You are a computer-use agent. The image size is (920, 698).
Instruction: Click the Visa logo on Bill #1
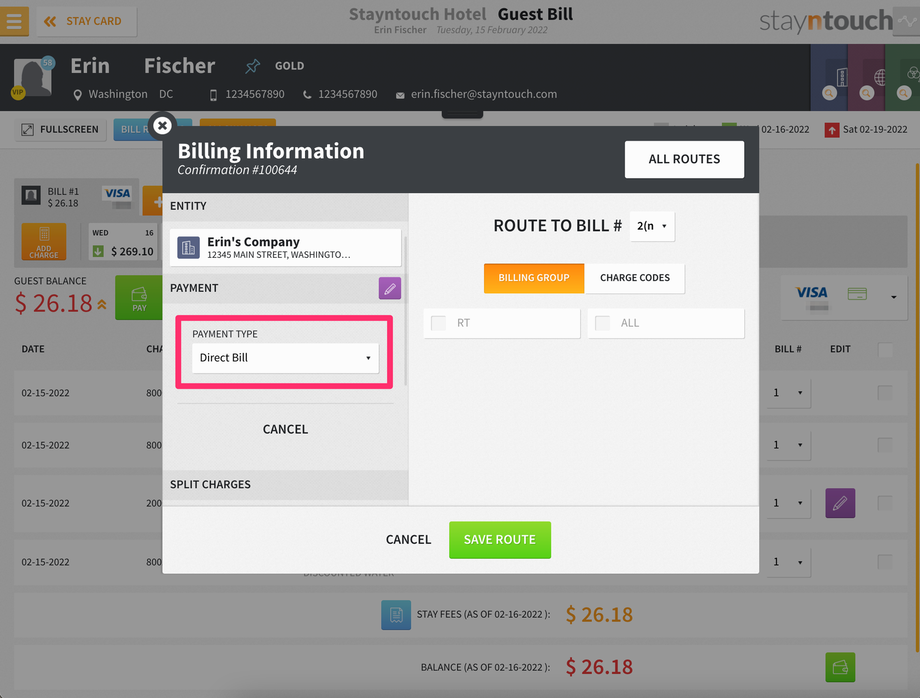[x=117, y=193]
